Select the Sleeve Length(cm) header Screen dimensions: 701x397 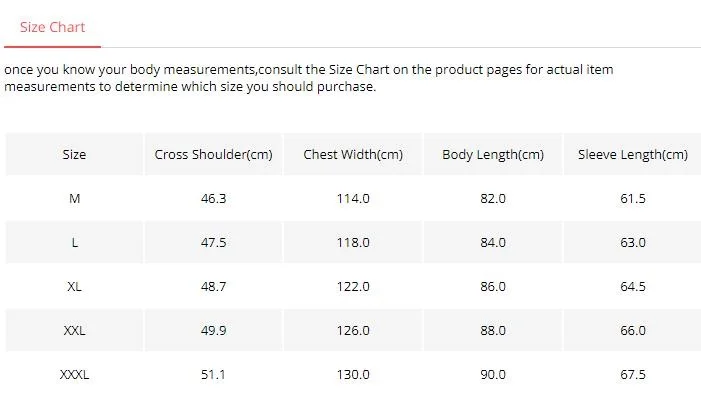pyautogui.click(x=633, y=155)
